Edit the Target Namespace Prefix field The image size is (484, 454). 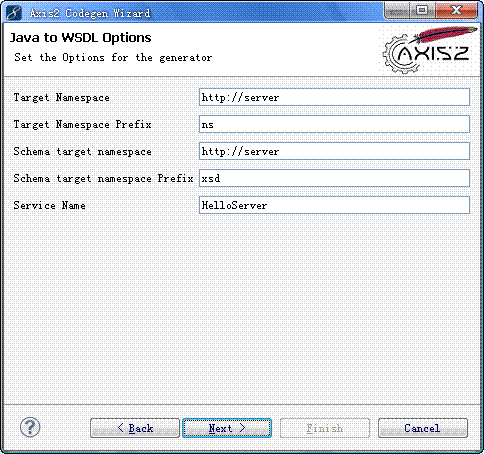(334, 124)
